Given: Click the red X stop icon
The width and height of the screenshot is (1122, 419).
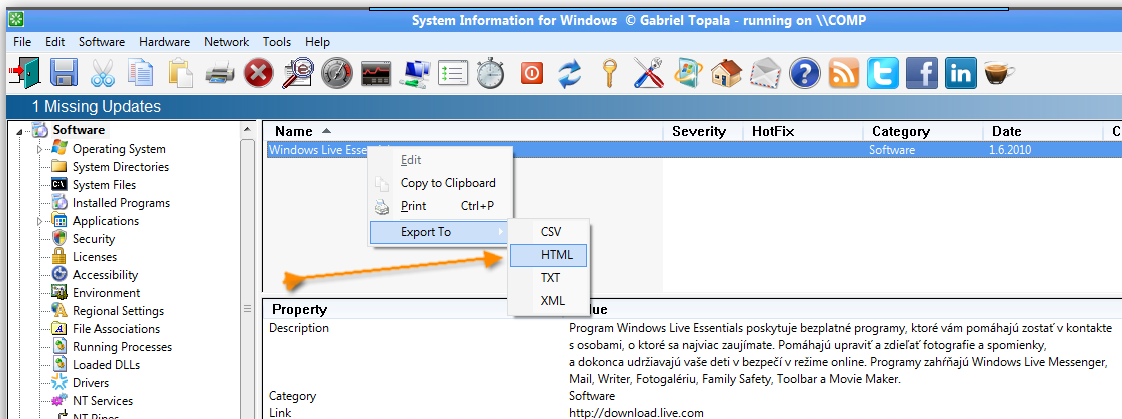Looking at the screenshot, I should pyautogui.click(x=258, y=73).
